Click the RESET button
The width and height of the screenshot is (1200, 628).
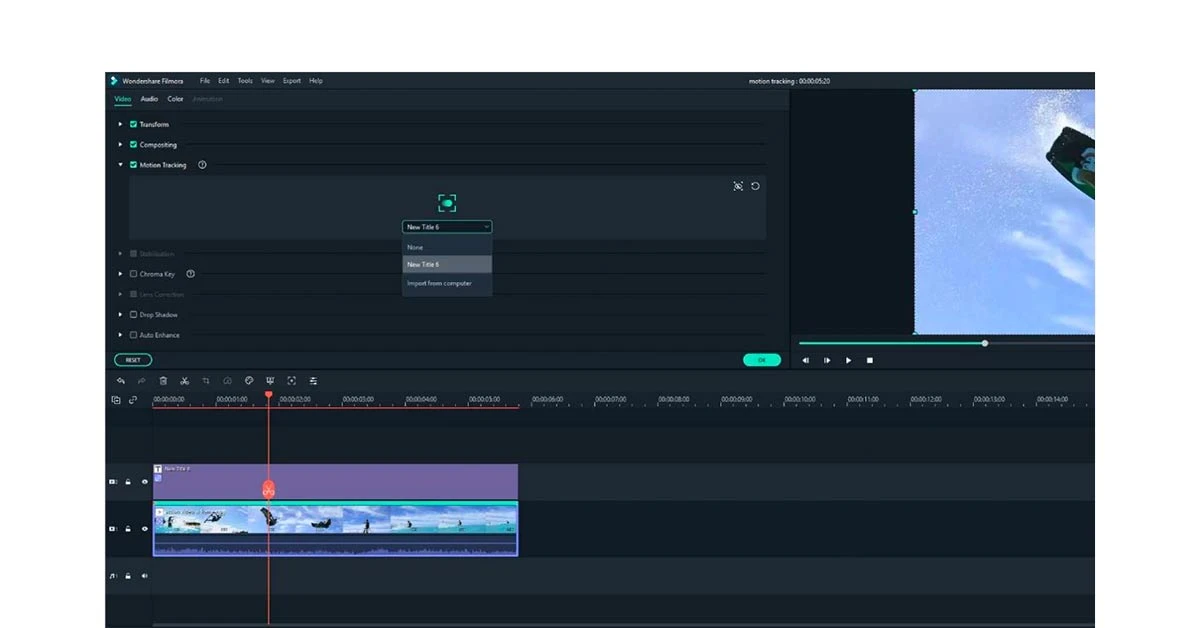132,359
